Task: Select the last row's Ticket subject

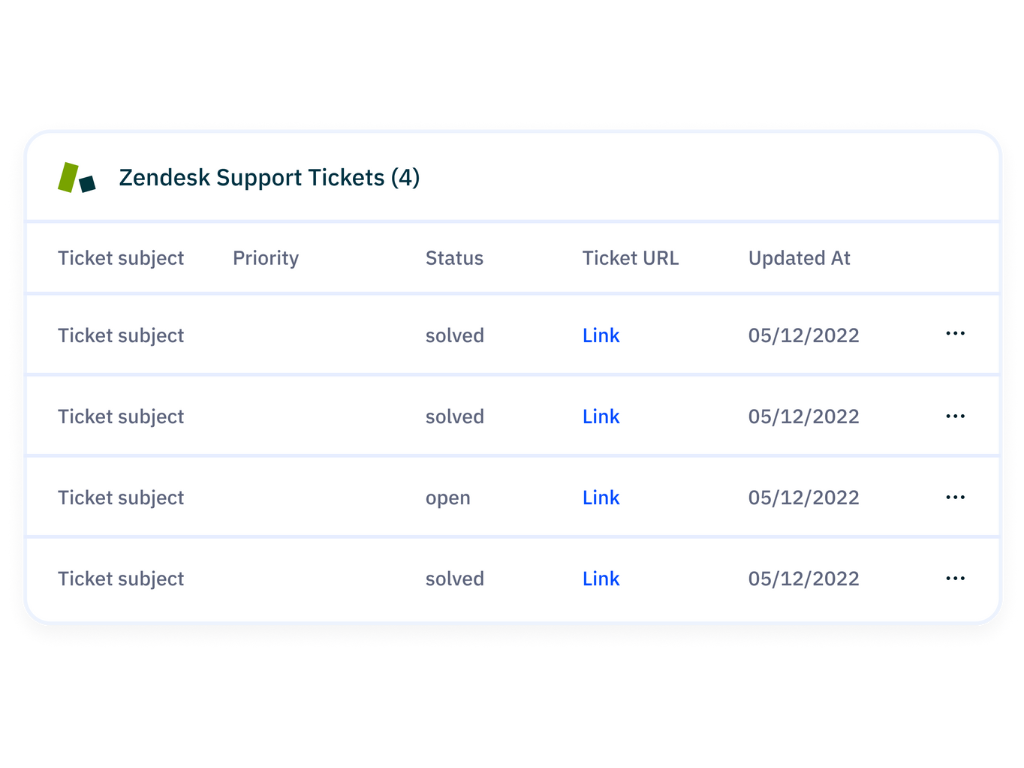Action: click(121, 579)
